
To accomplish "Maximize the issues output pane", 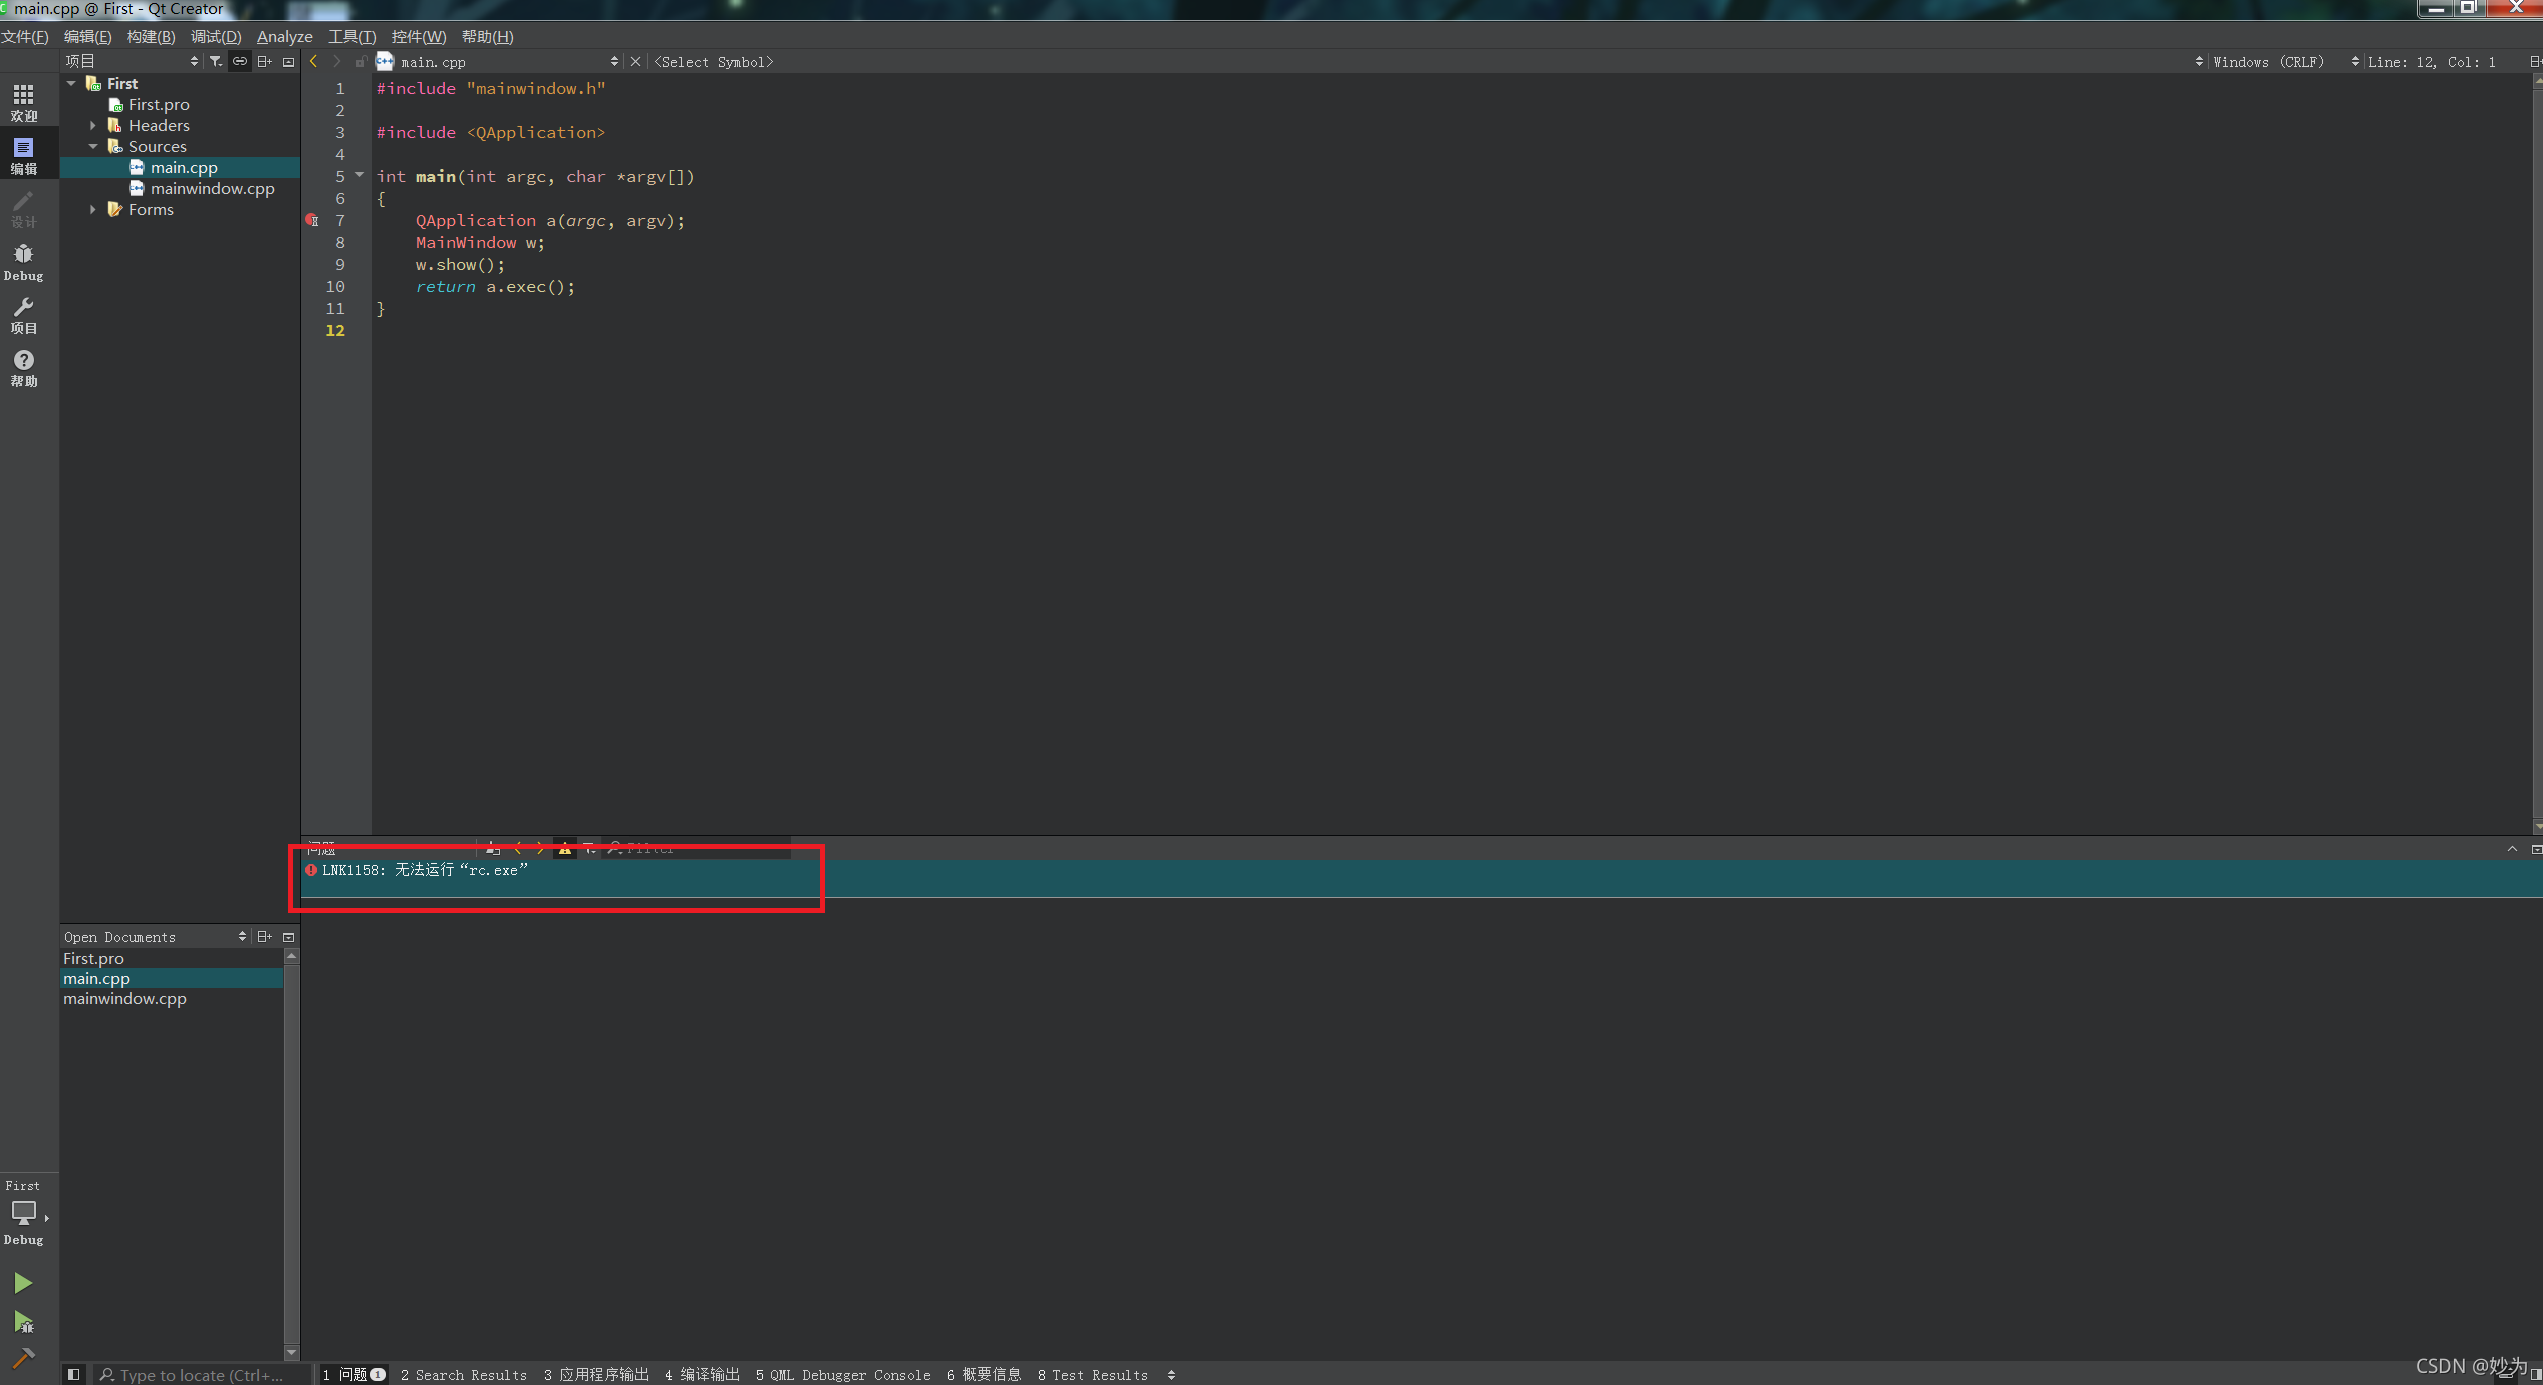I will coord(2512,848).
